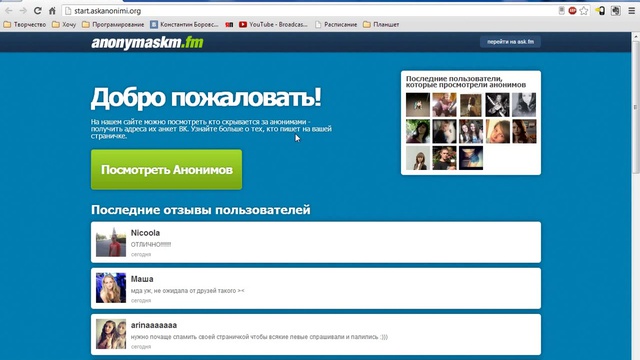640x360 pixels.
Task: Click arinaaaaaaa's review avatar
Action: tap(111, 334)
